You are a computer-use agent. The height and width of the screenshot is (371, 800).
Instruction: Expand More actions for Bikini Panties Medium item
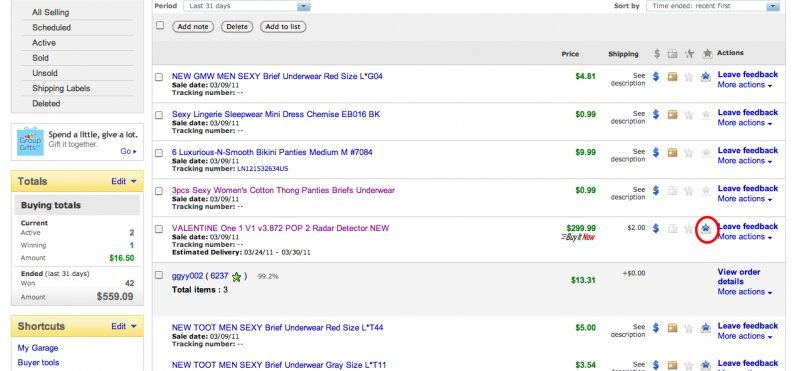745,161
